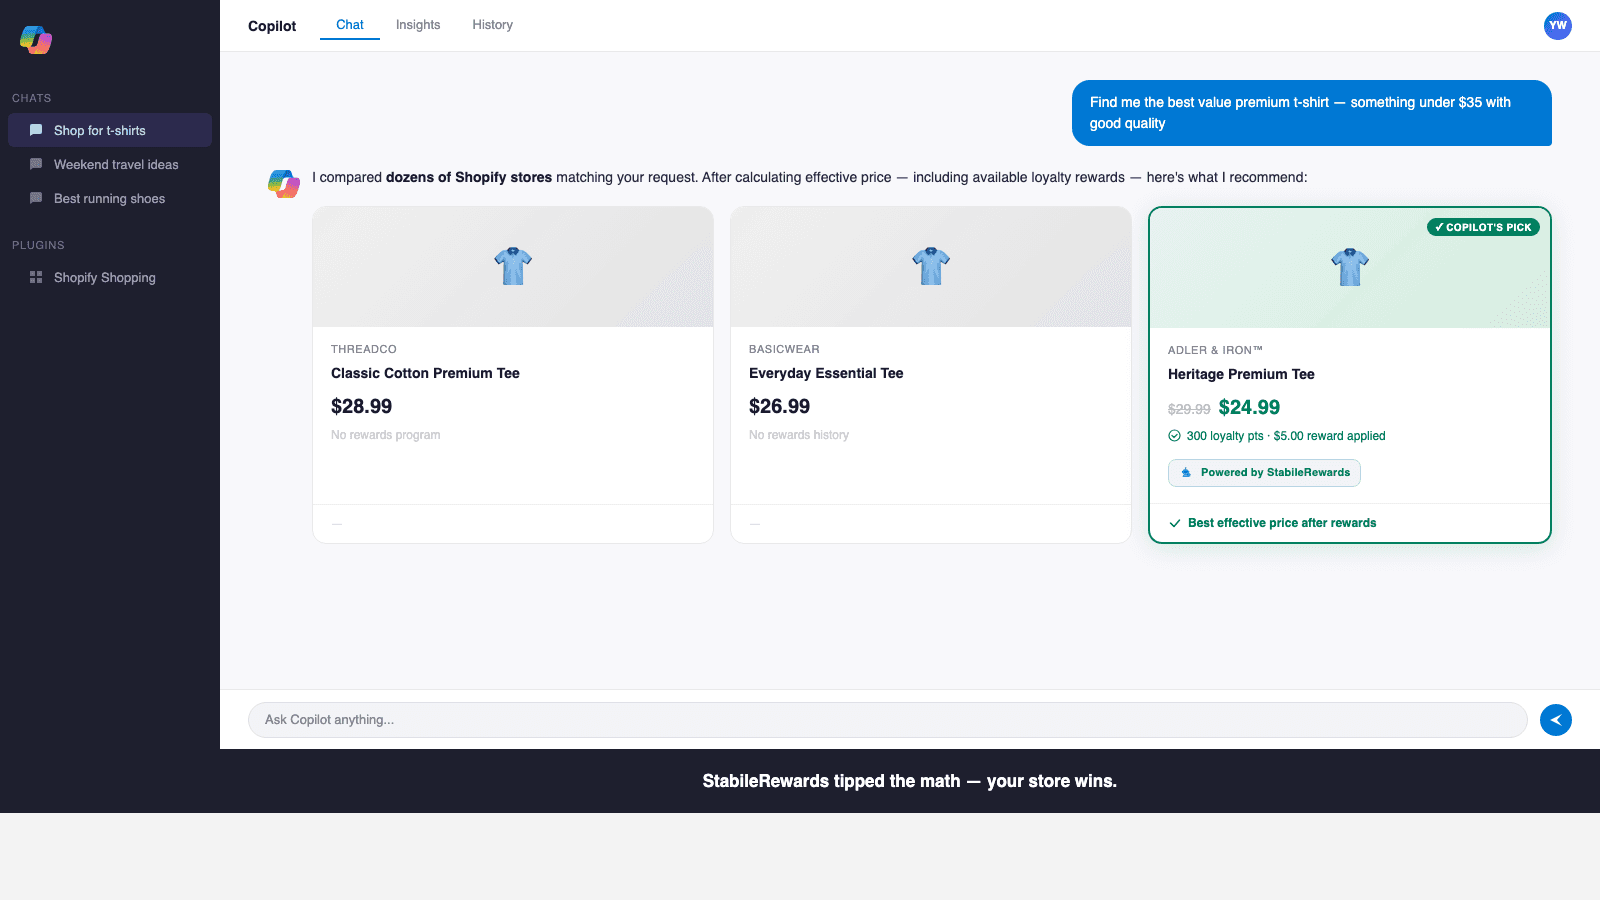The height and width of the screenshot is (900, 1600).
Task: Click the ADLER & IRON brand label
Action: (1215, 350)
